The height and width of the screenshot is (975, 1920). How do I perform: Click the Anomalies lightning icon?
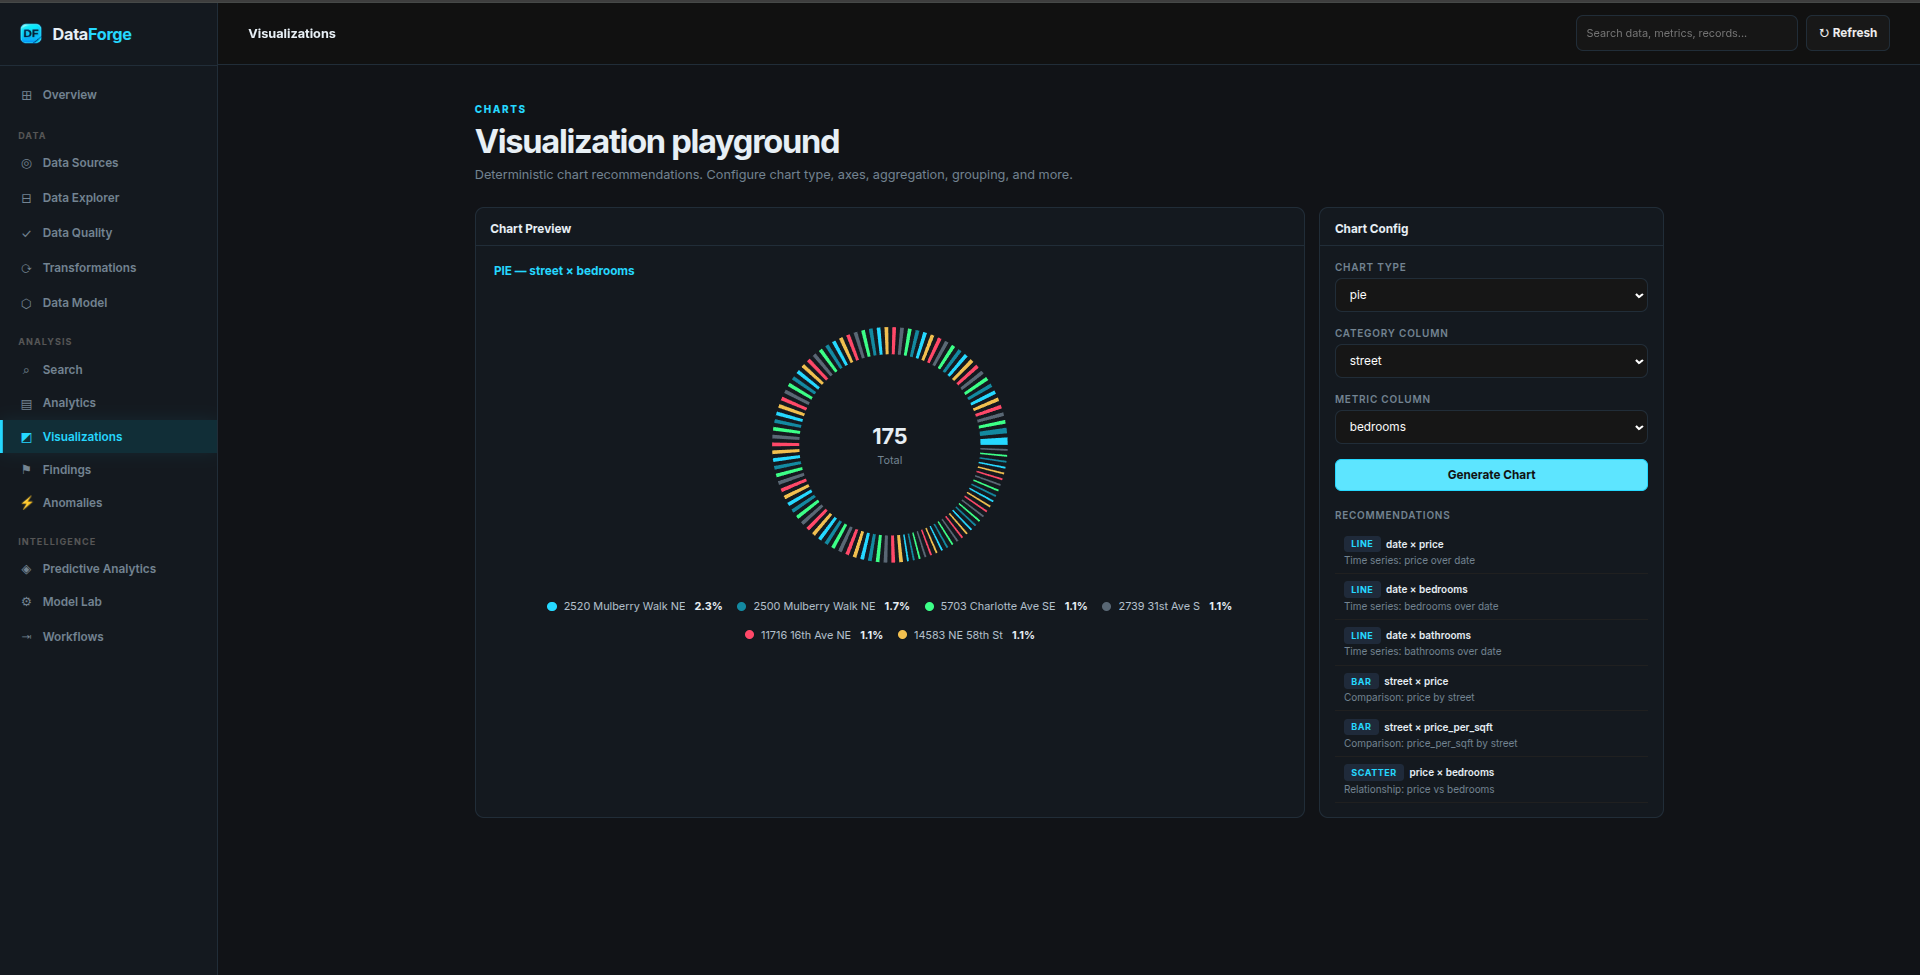(27, 503)
